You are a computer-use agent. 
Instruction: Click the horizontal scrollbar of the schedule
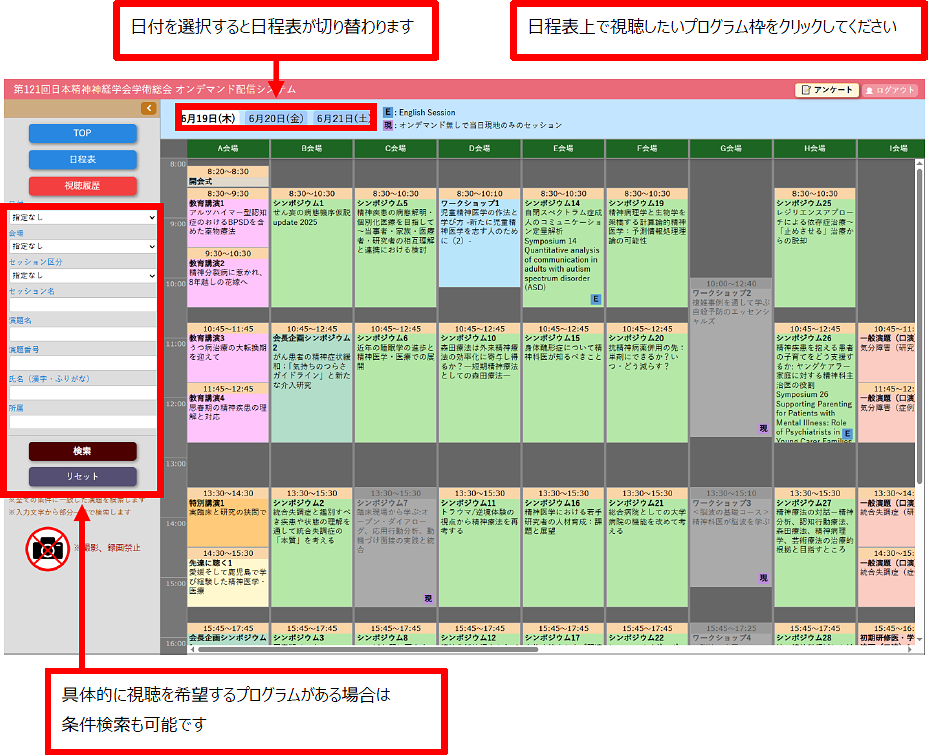(x=368, y=650)
